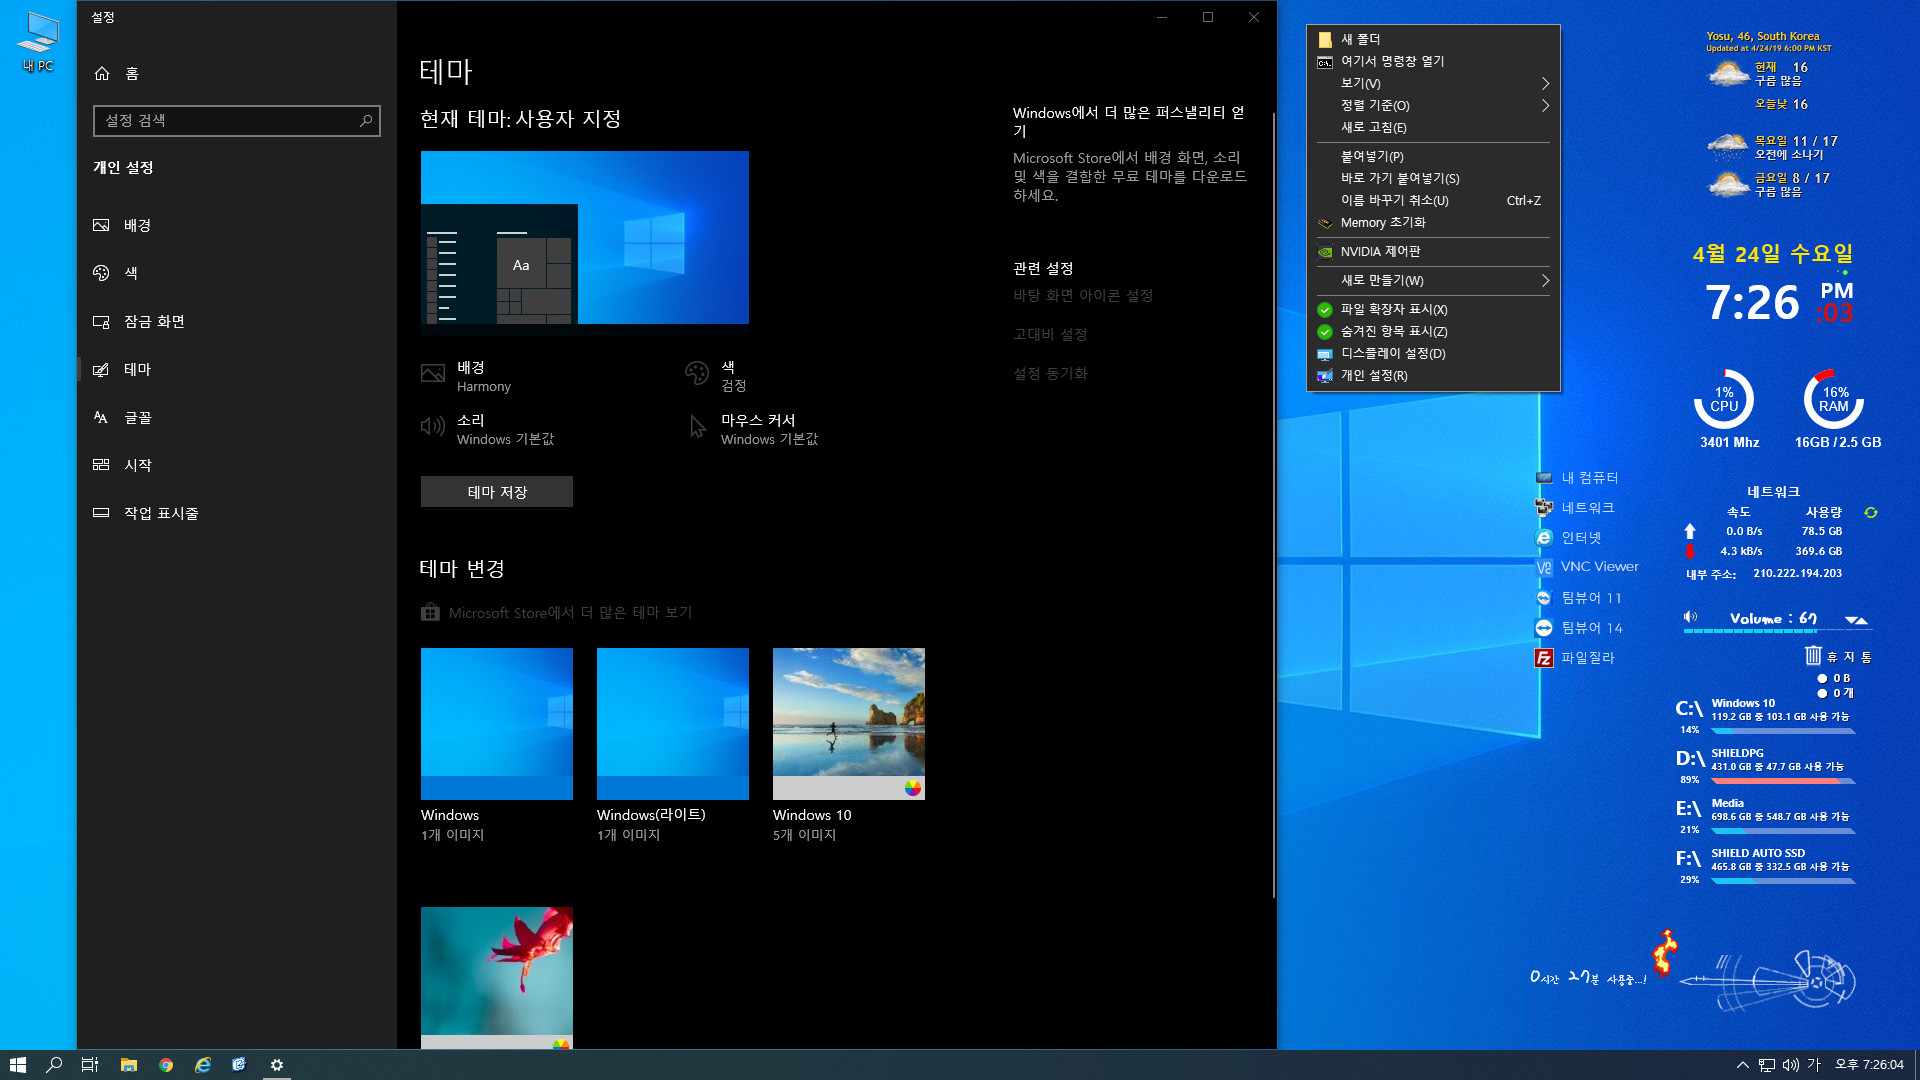Click the 휴지통 recycle bin widget icon
The image size is (1920, 1080).
click(1813, 656)
